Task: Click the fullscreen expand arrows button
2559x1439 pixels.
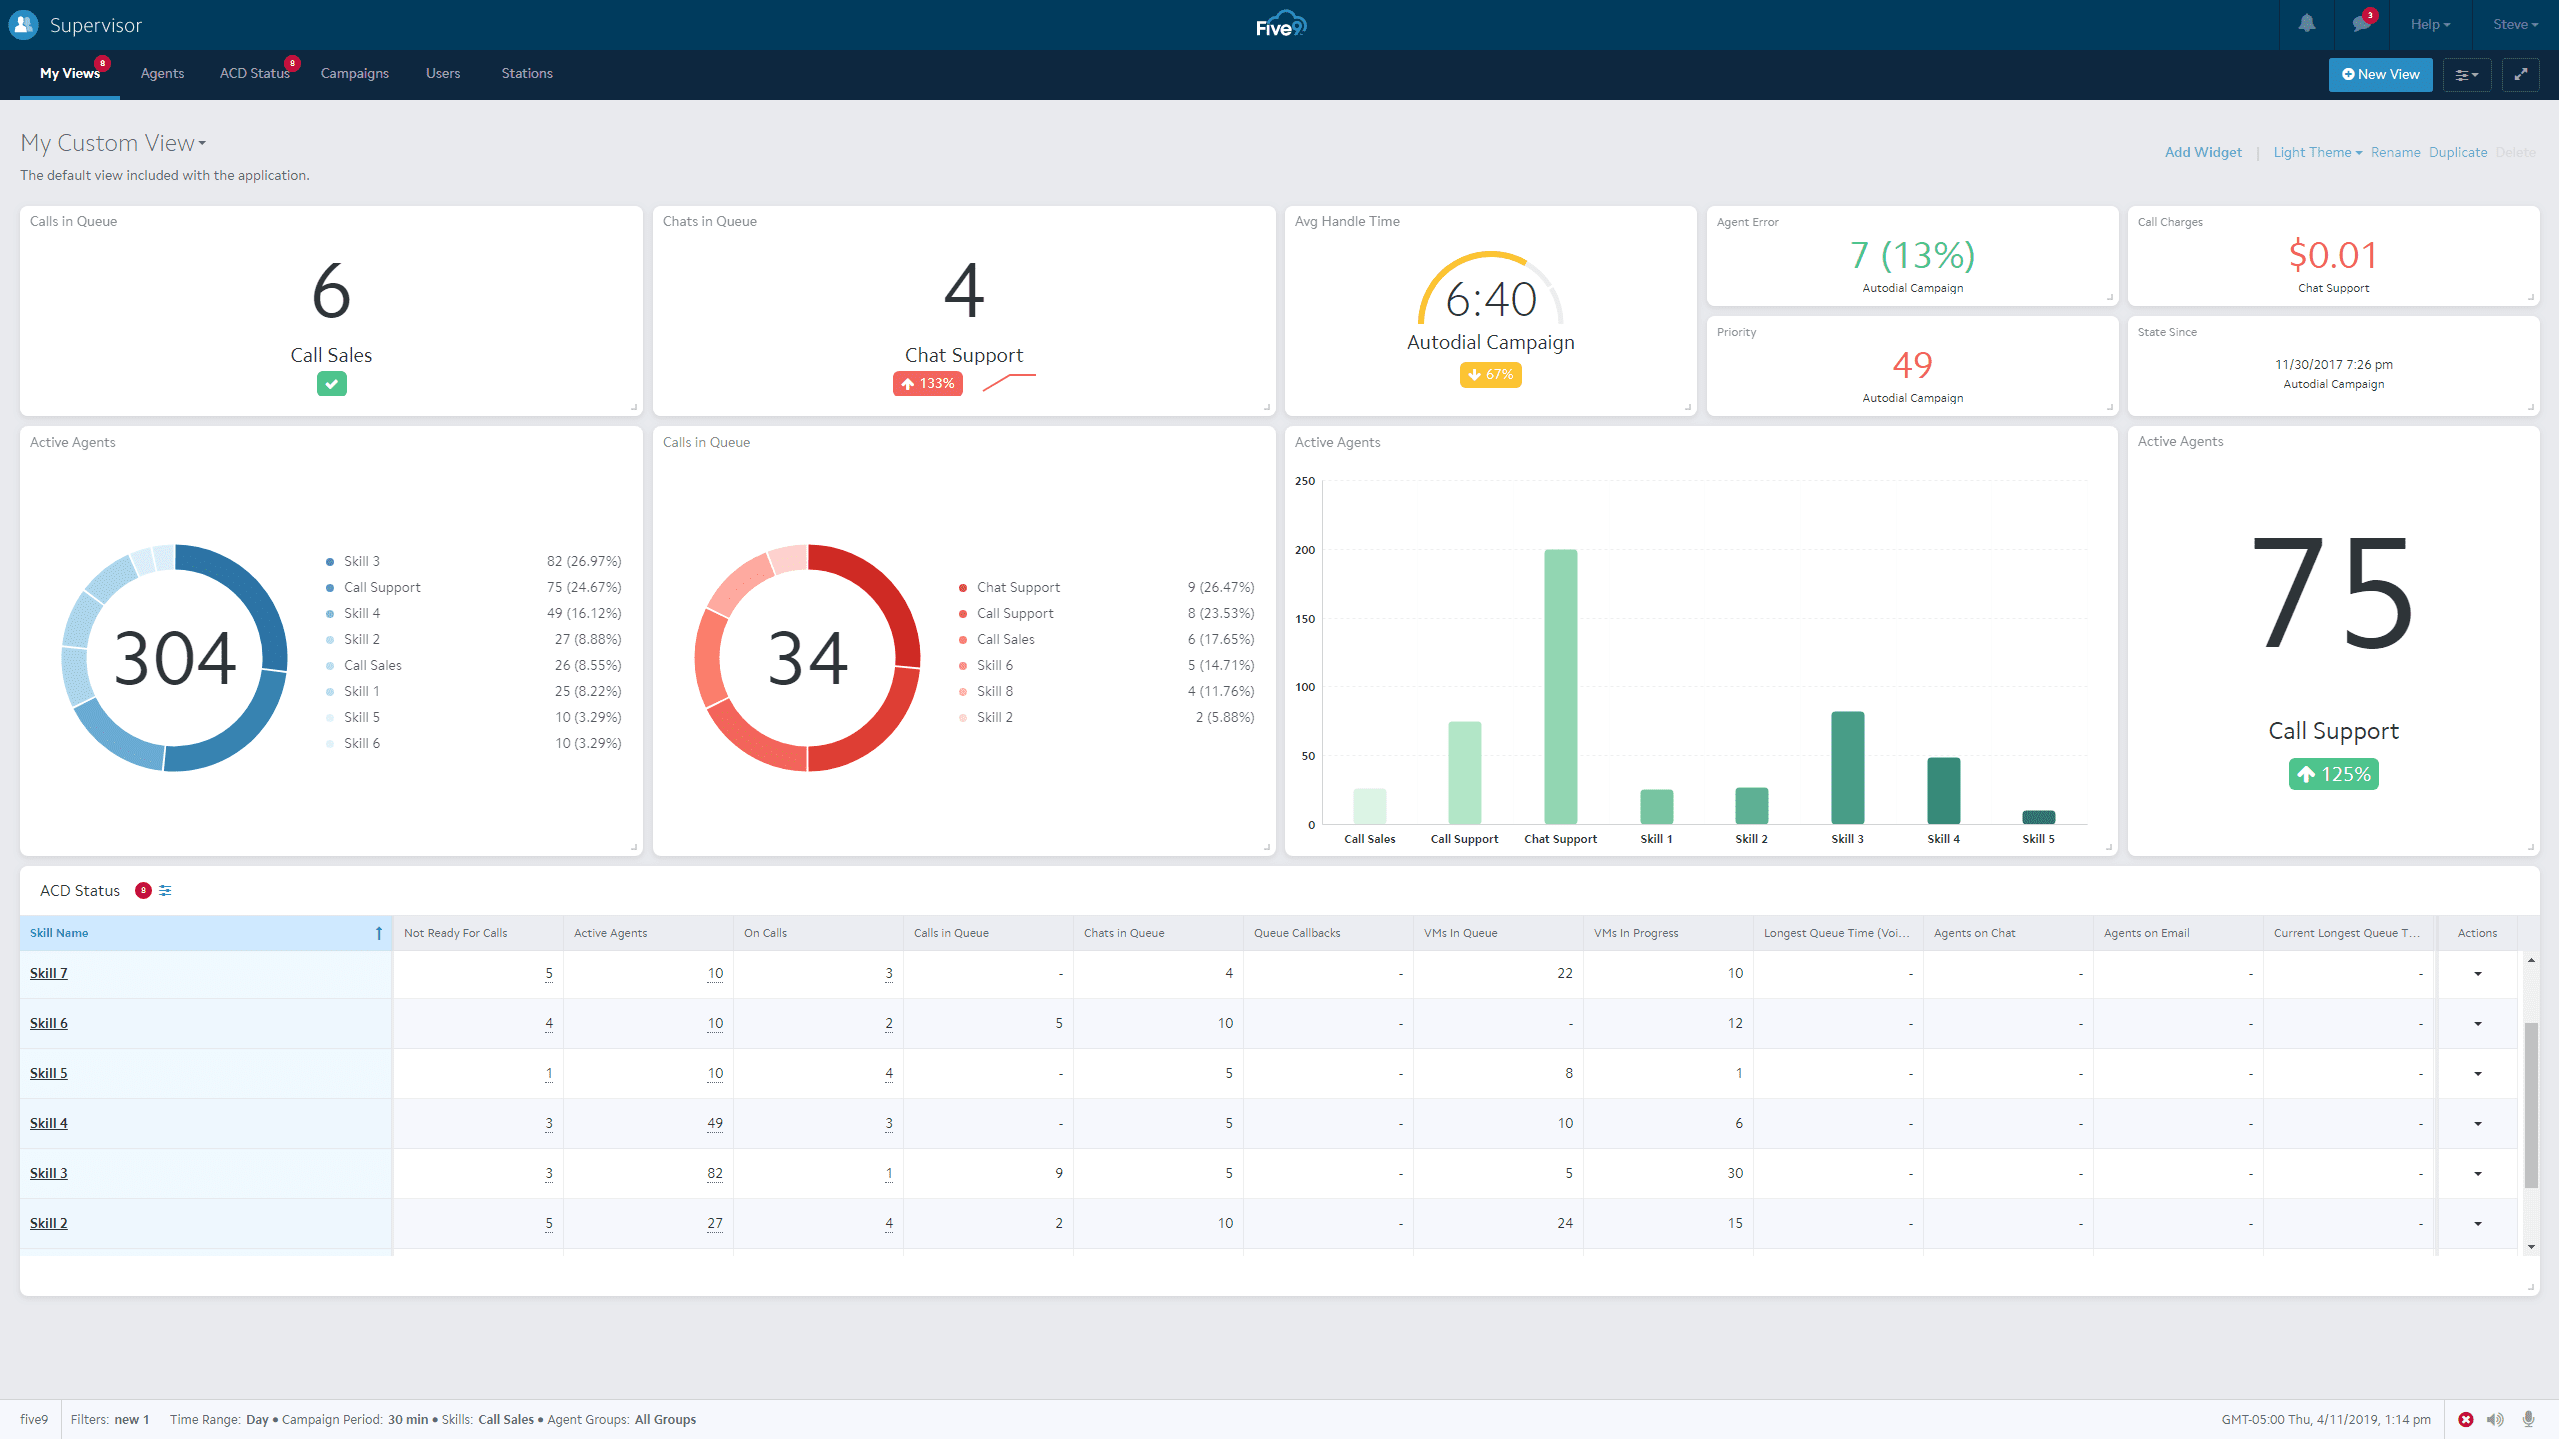Action: click(2520, 74)
